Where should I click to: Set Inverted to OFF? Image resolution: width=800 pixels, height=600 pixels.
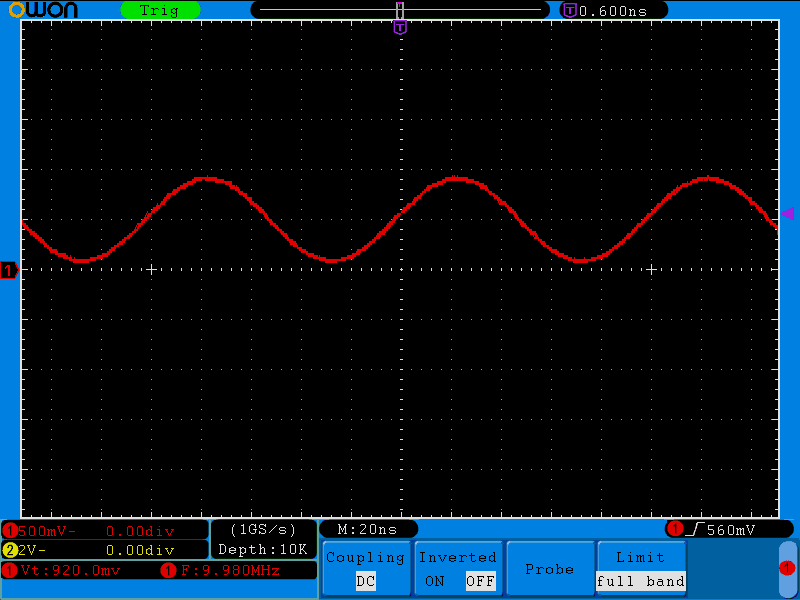point(480,581)
